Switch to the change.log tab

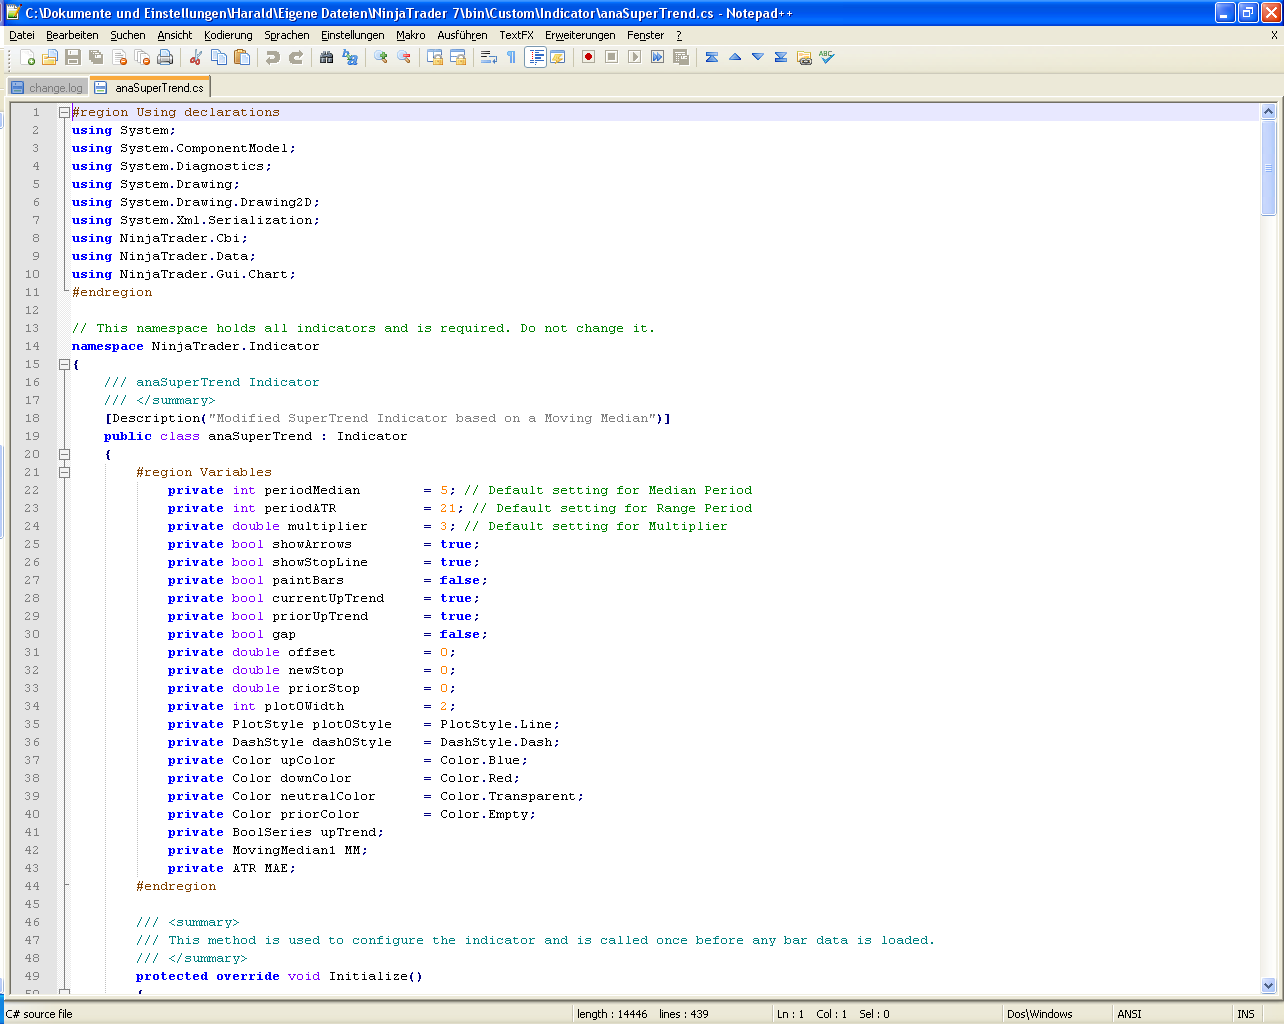point(48,88)
